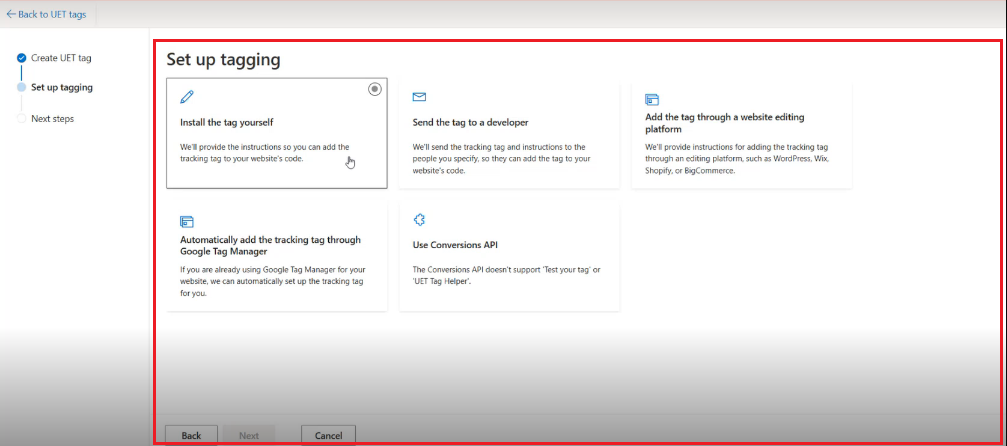Choose Add the tag through a website editing platform
Screen dimensions: 1007x446
724,123
